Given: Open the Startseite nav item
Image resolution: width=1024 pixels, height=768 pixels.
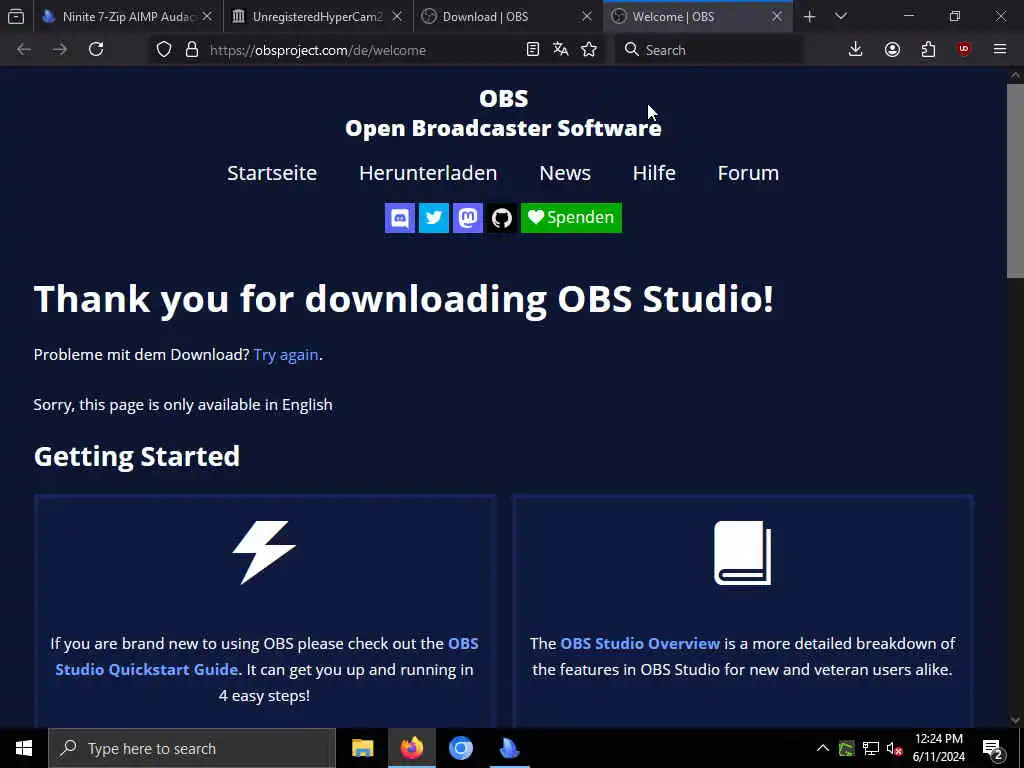Looking at the screenshot, I should pos(272,173).
